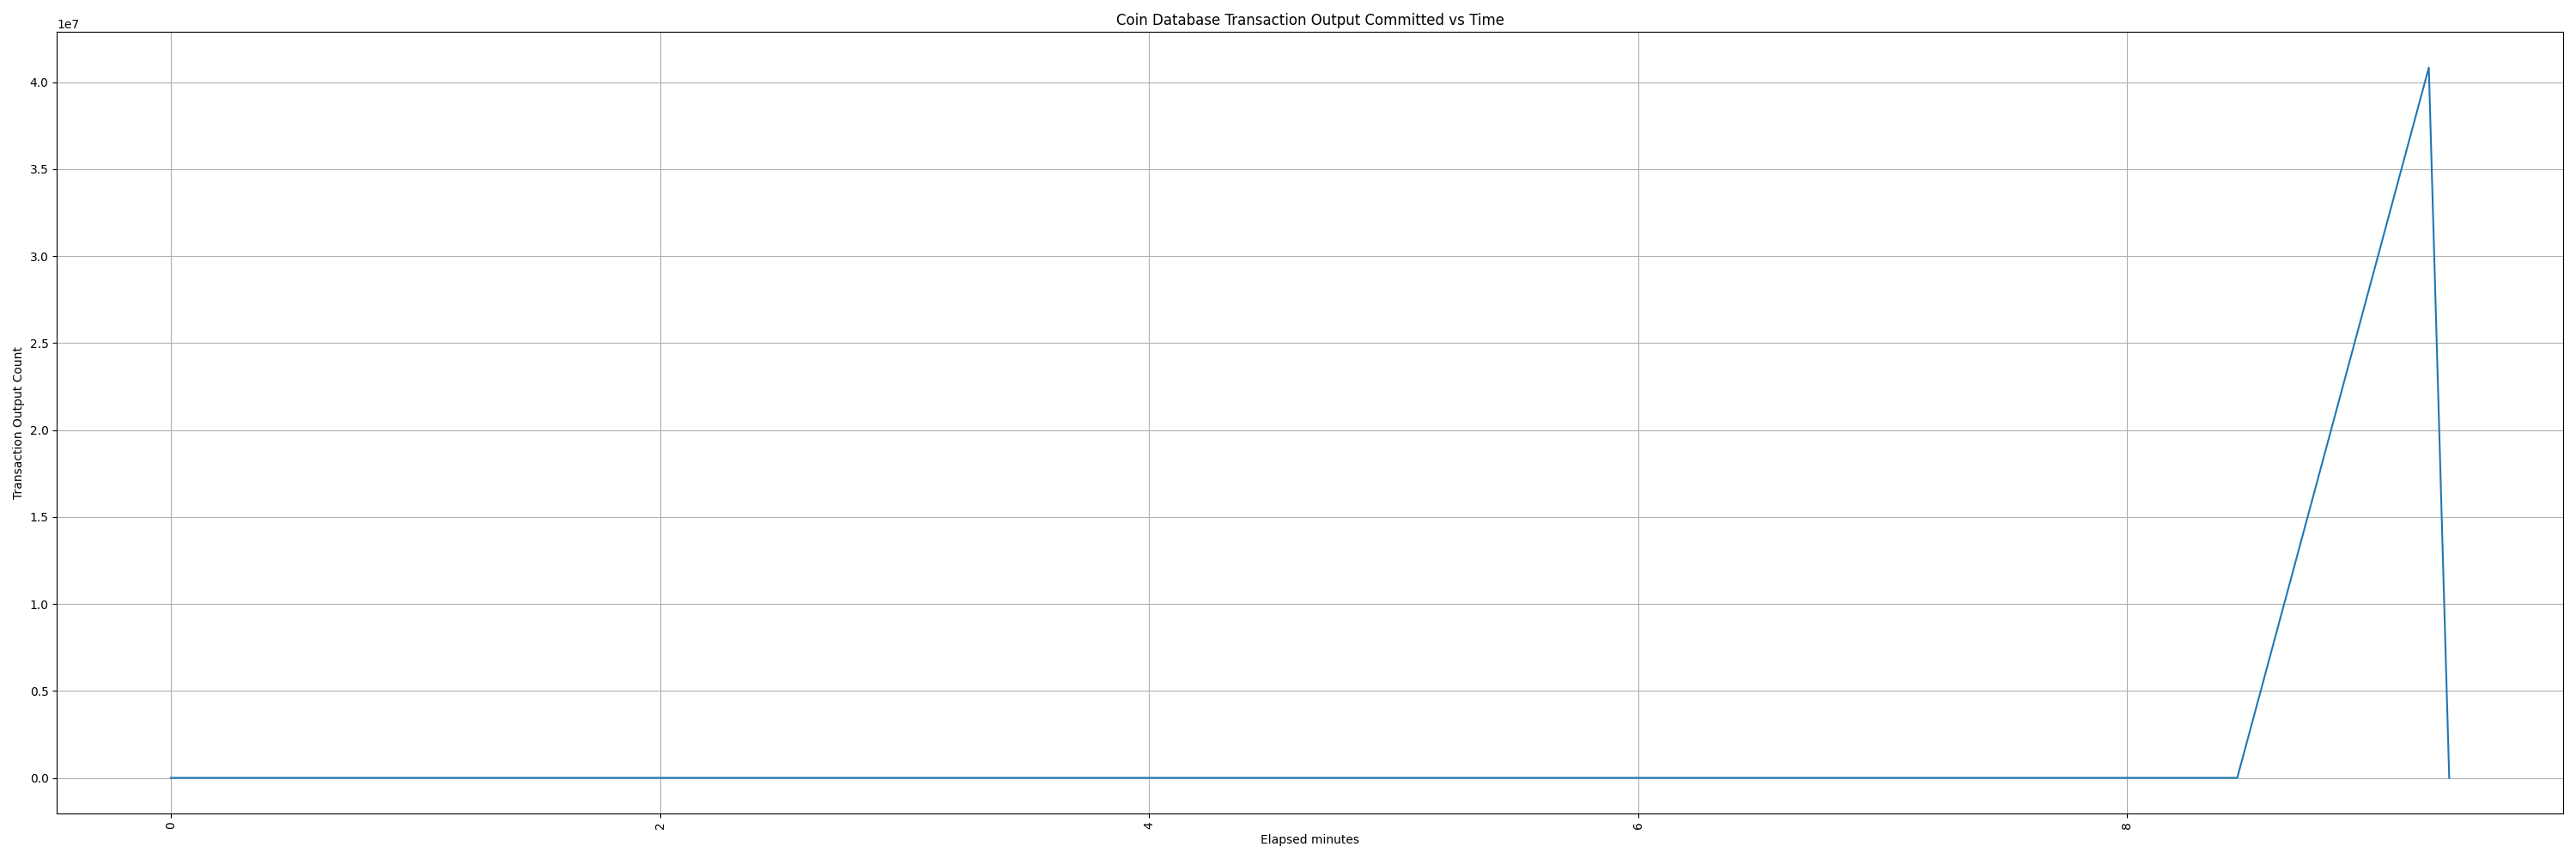The width and height of the screenshot is (2576, 859).
Task: Click the y-axis tick label 2.0
Action: [38, 431]
